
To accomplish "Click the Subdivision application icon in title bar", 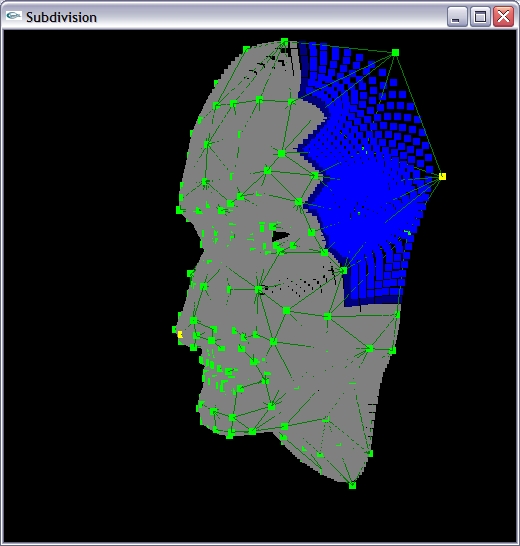I will click(14, 16).
